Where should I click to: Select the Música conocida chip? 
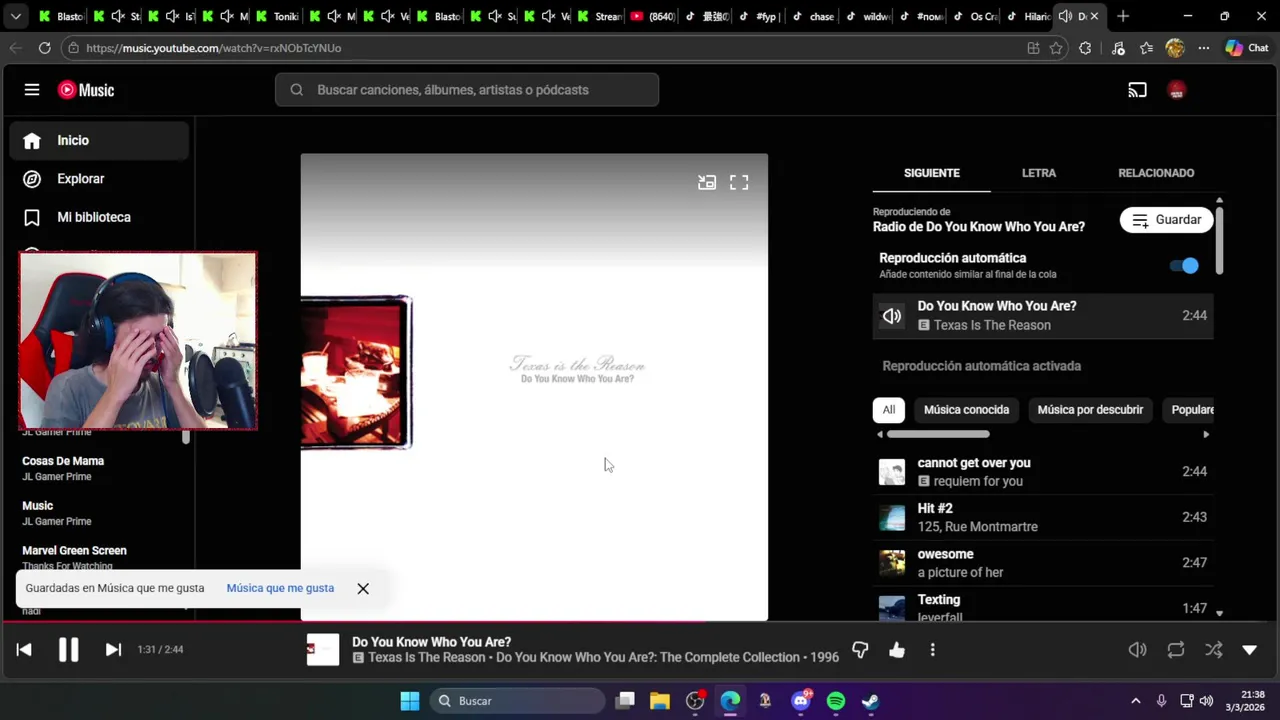(x=966, y=410)
